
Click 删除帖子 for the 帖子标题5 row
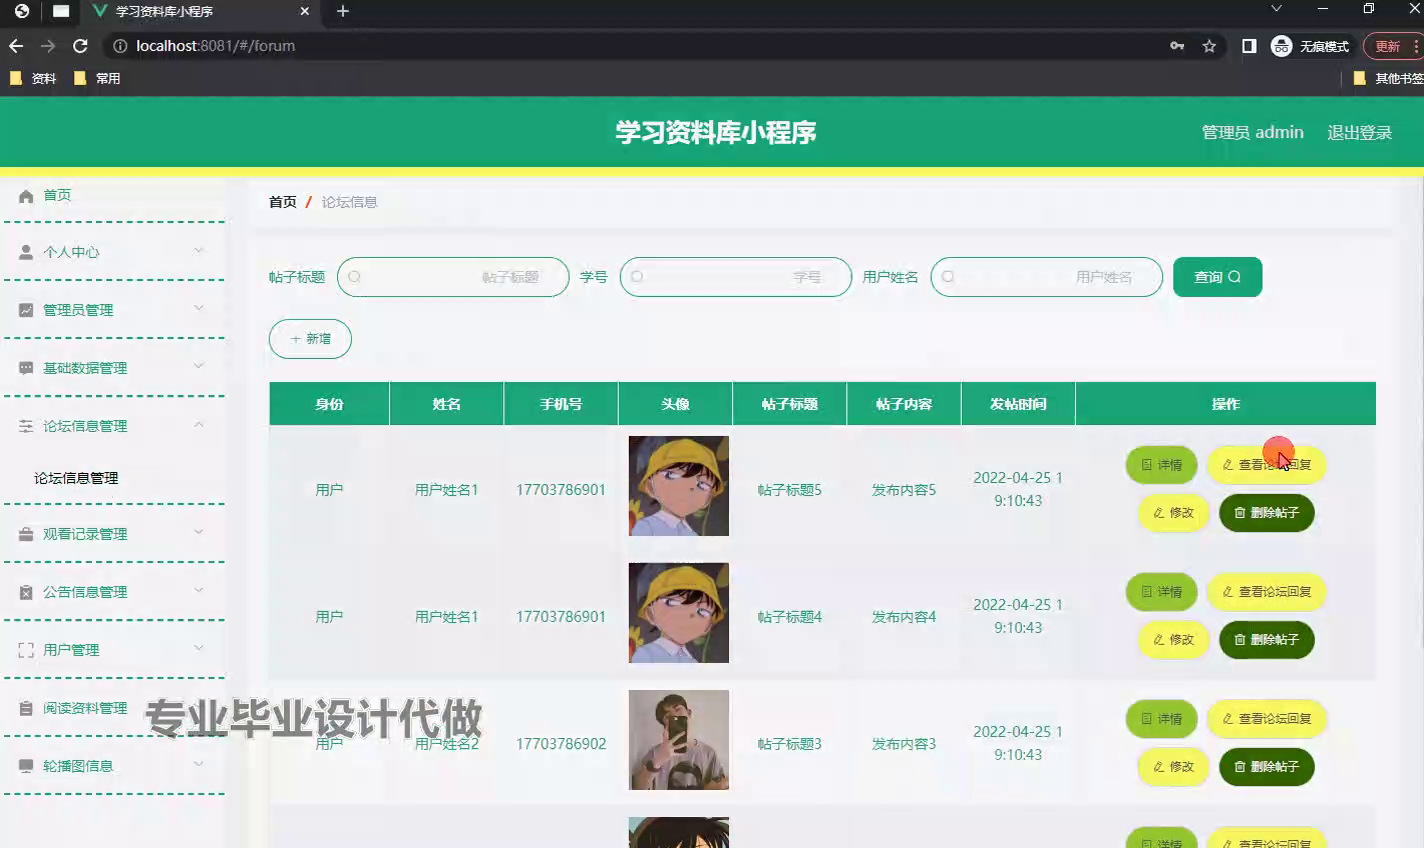(1267, 513)
